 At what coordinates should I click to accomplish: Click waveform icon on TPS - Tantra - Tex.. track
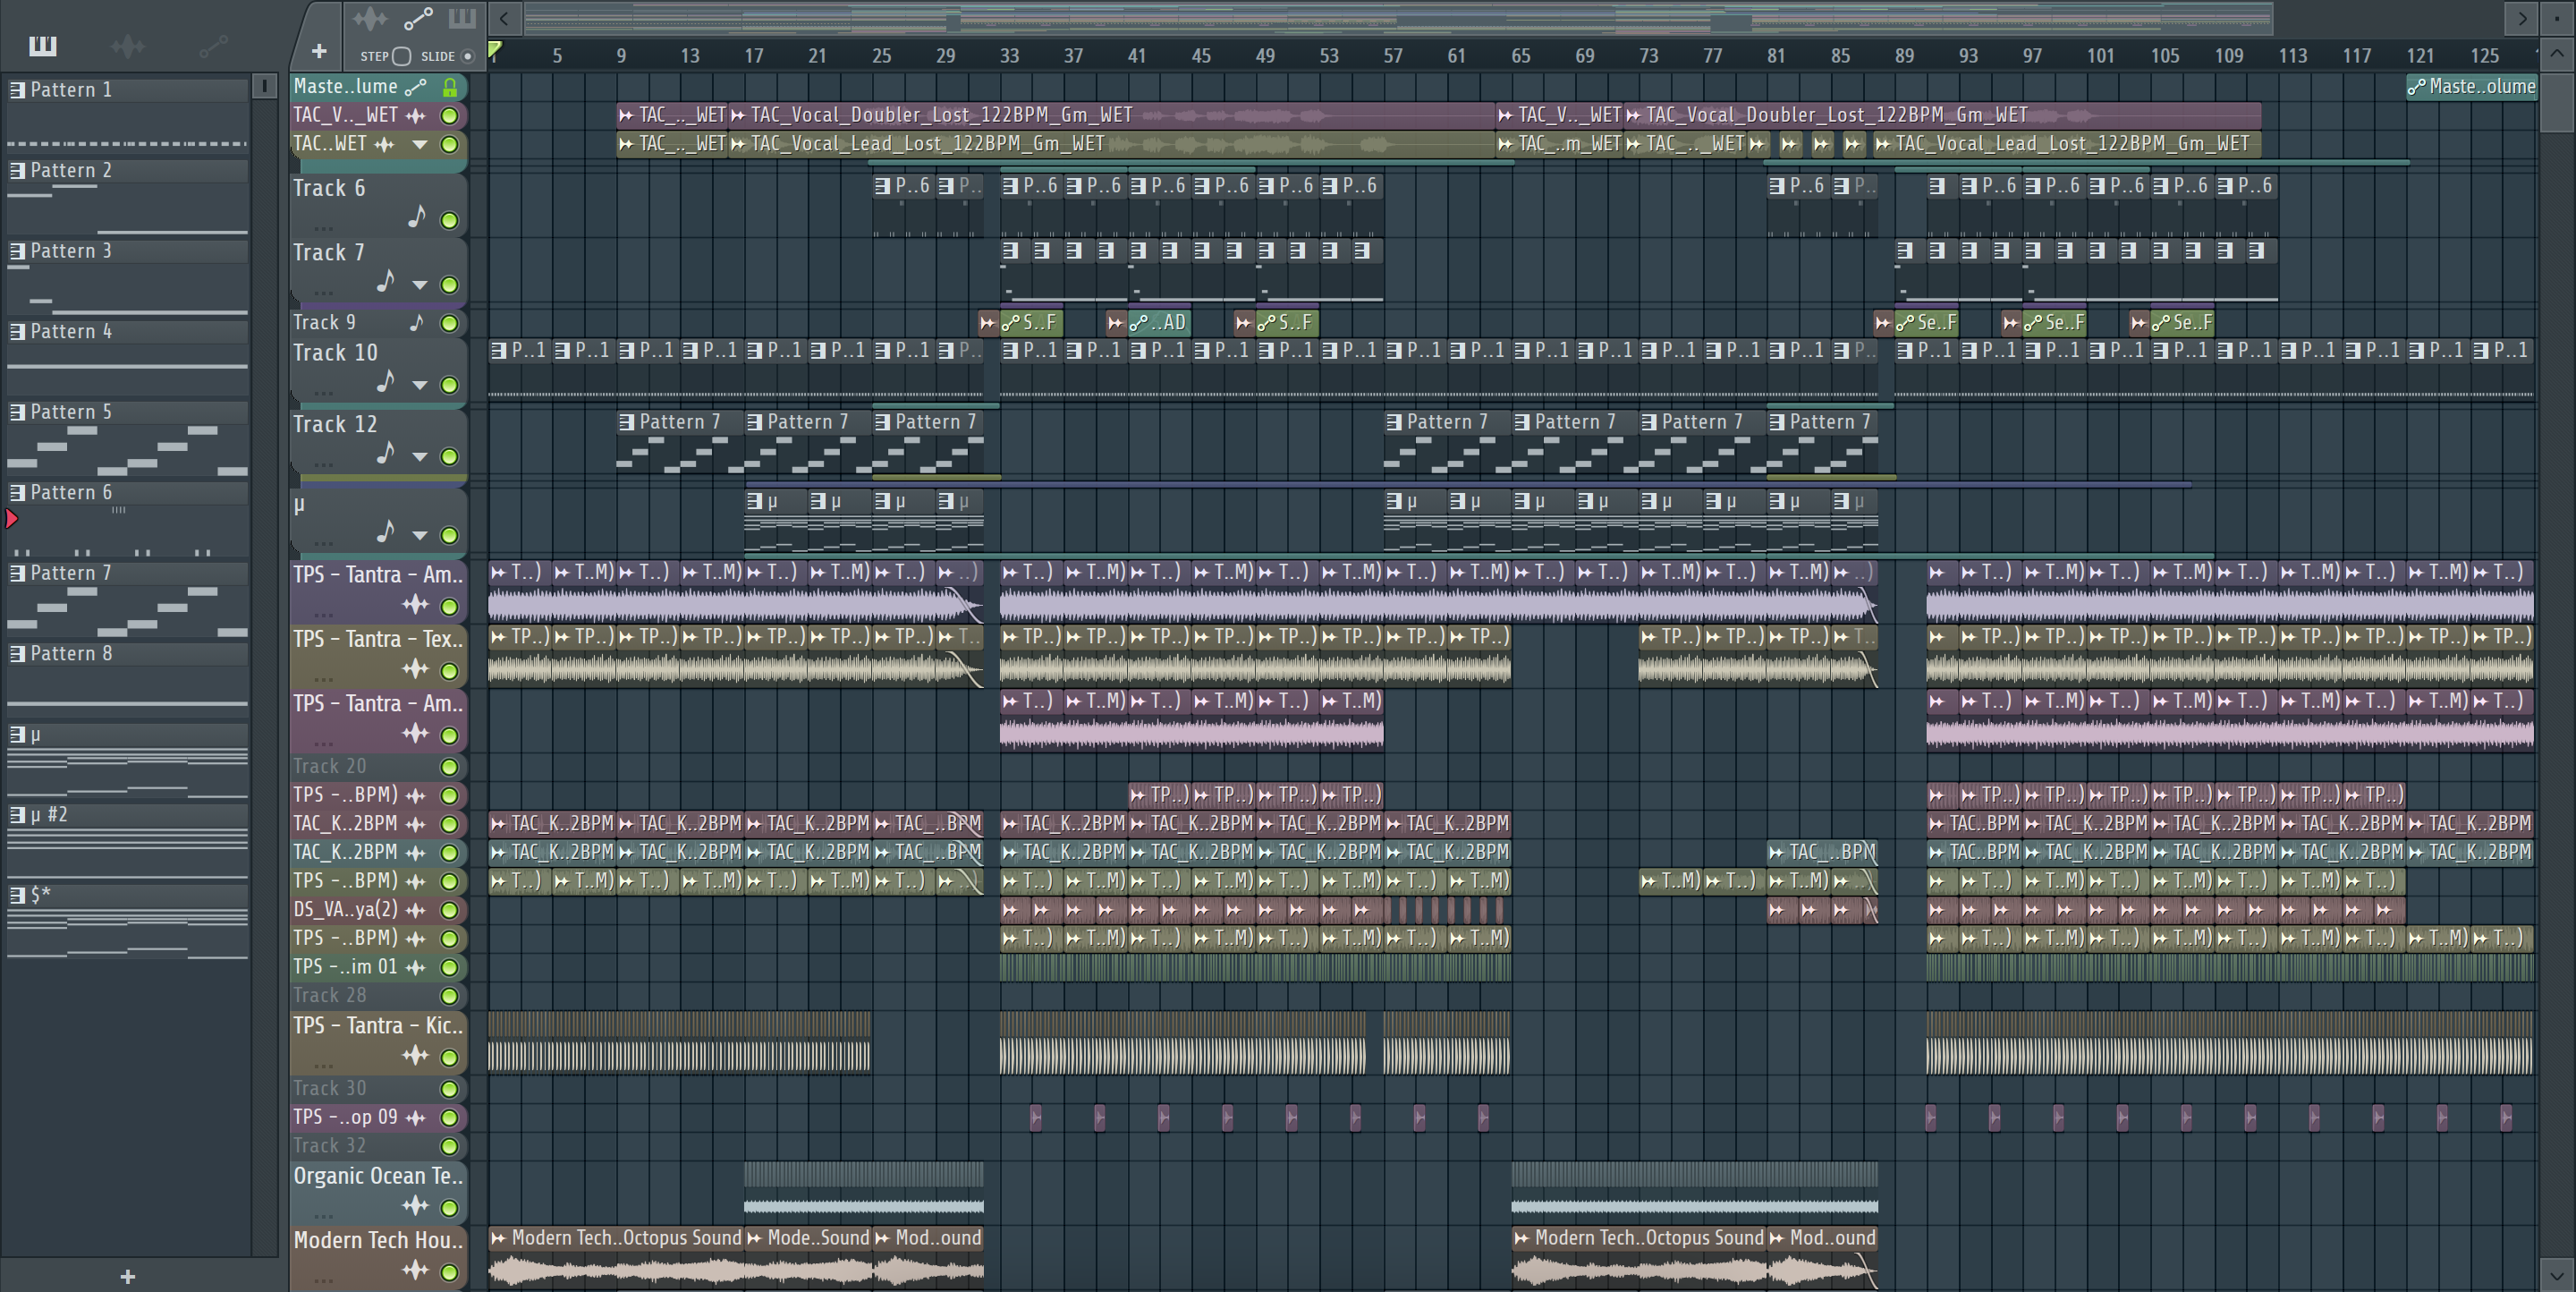coord(415,669)
